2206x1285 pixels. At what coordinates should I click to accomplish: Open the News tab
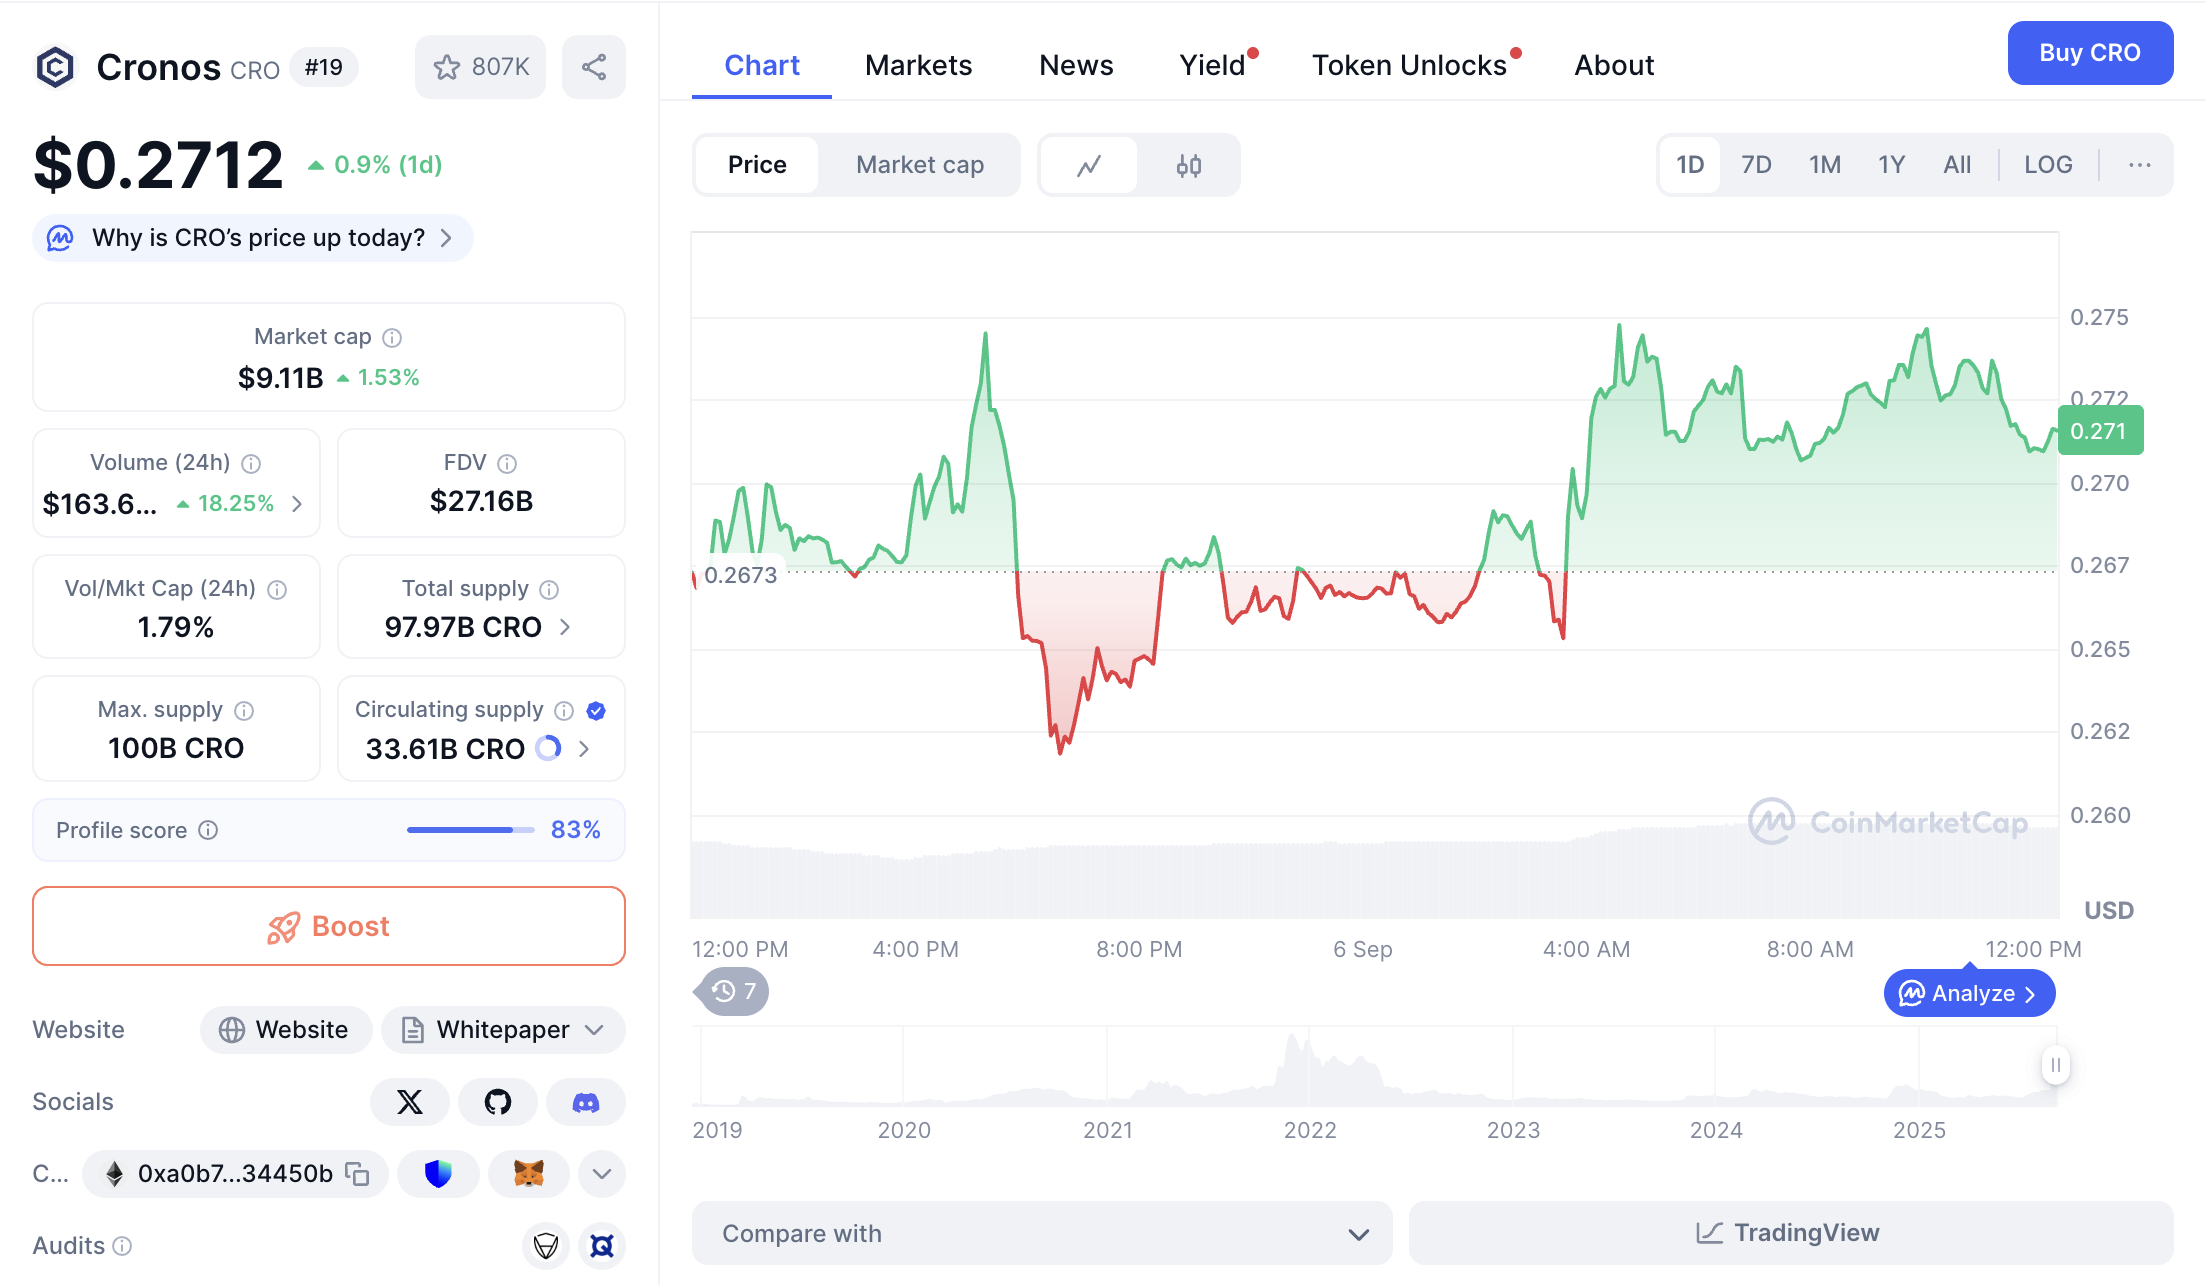pyautogui.click(x=1076, y=66)
